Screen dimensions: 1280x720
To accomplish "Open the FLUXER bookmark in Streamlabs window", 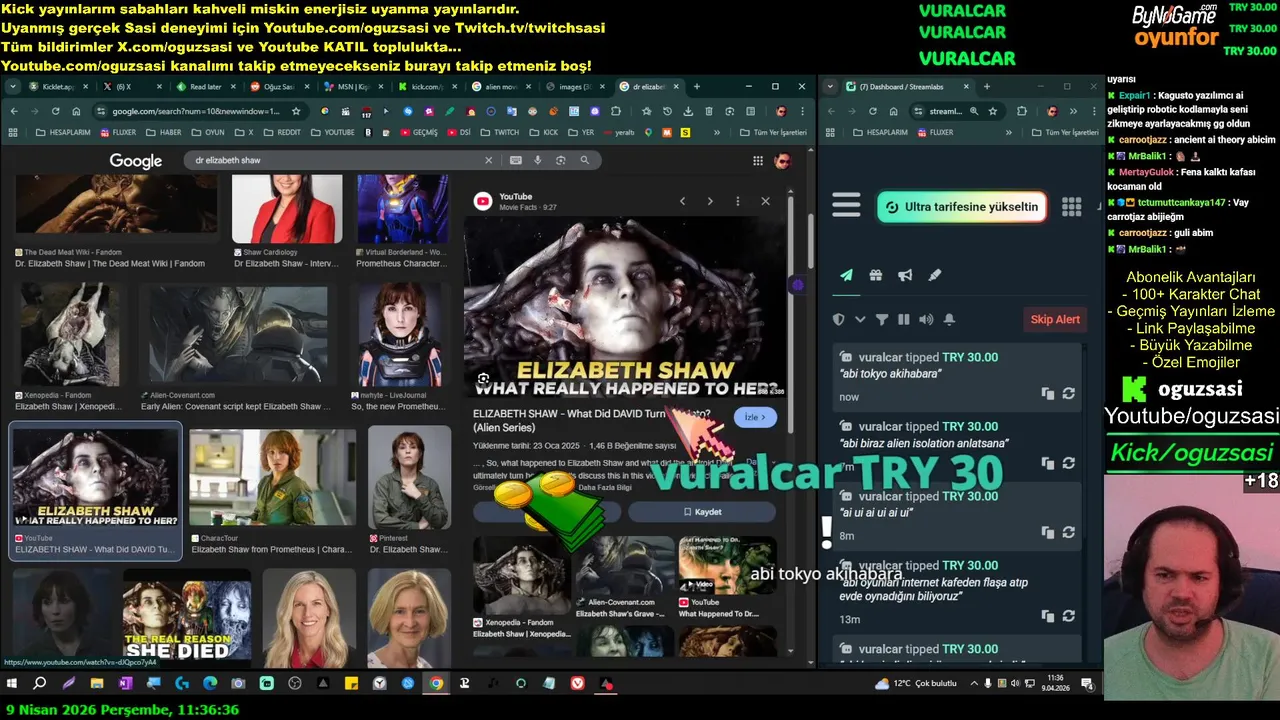I will tap(935, 132).
